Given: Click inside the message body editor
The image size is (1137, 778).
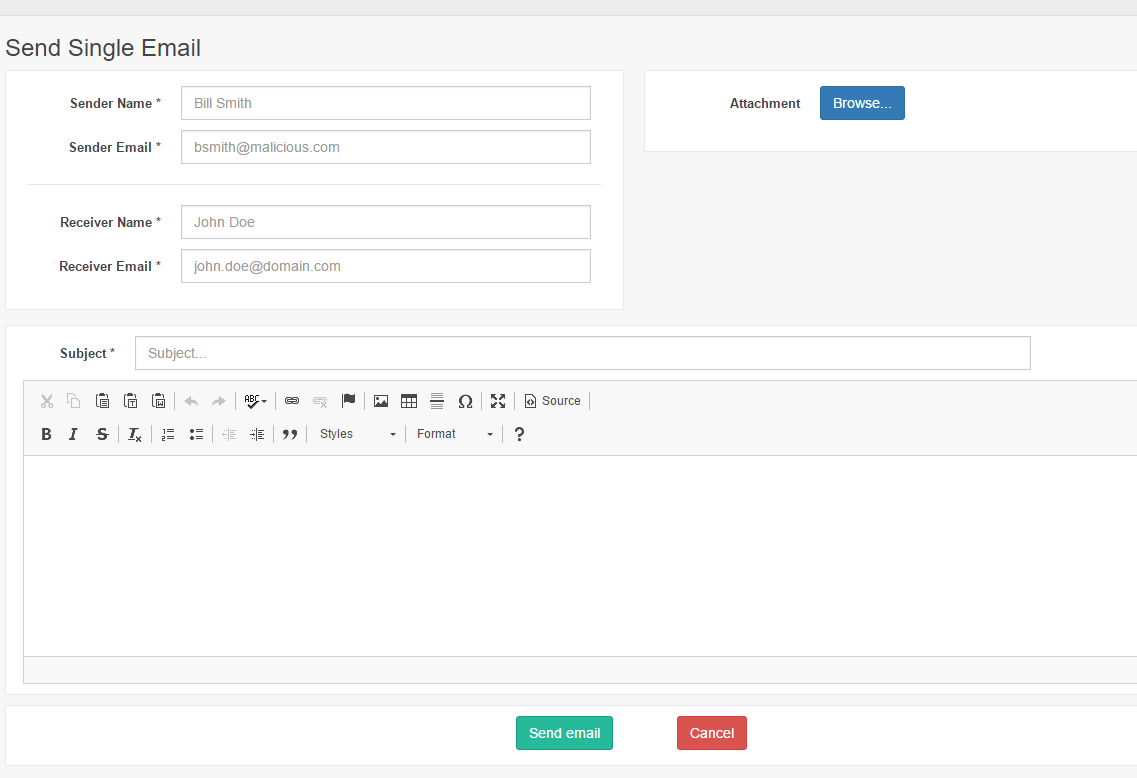Looking at the screenshot, I should click(x=580, y=555).
